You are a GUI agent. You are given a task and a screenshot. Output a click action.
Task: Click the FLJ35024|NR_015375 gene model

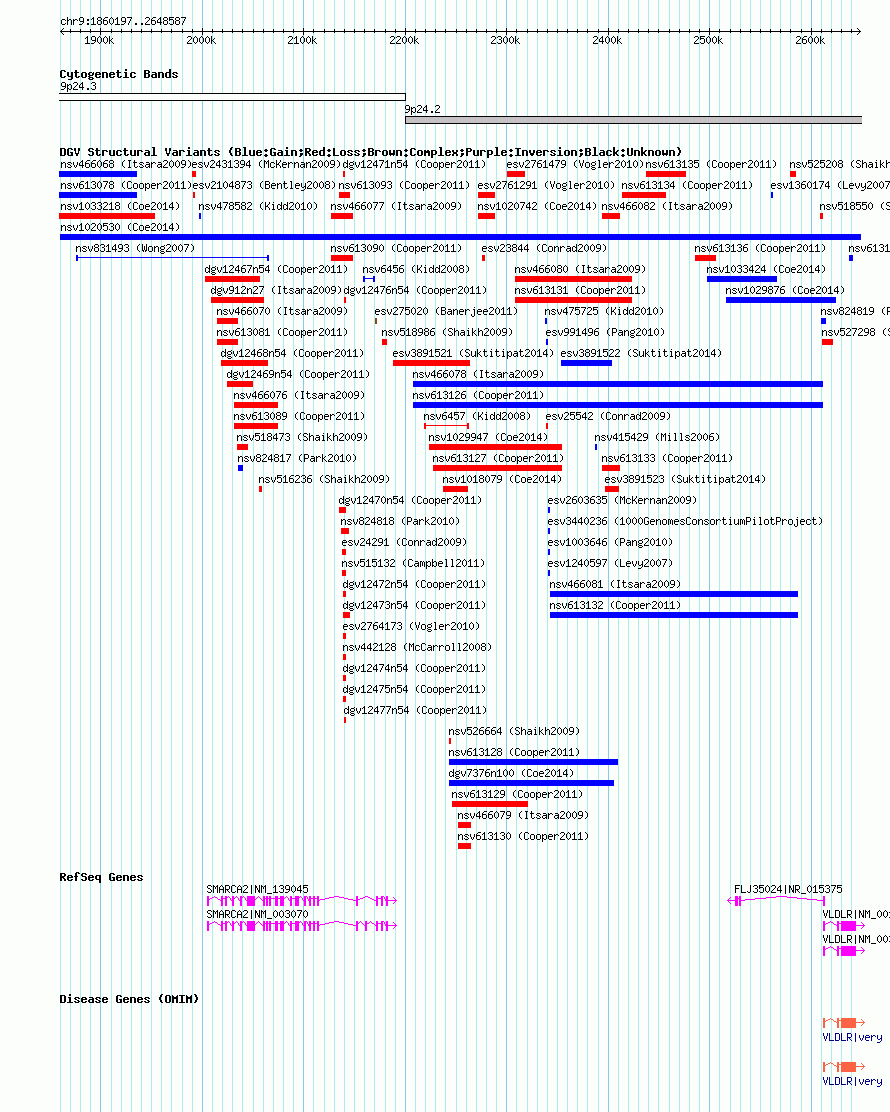[x=777, y=901]
